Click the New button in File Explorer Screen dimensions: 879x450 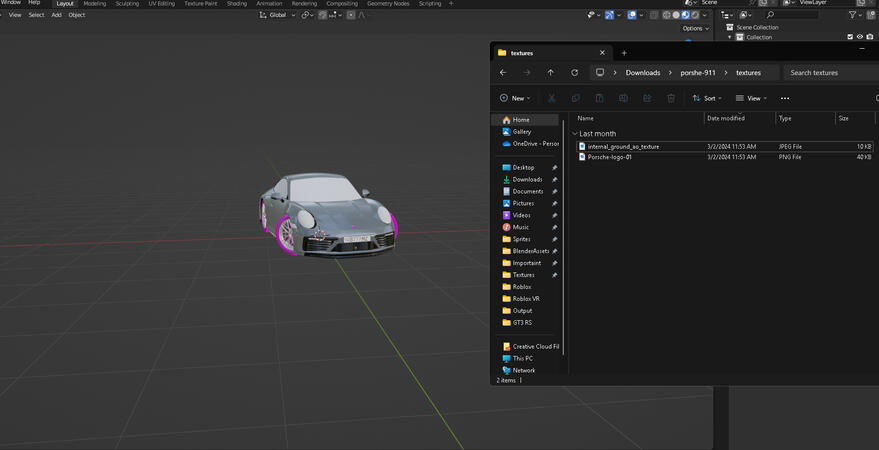pyautogui.click(x=514, y=98)
